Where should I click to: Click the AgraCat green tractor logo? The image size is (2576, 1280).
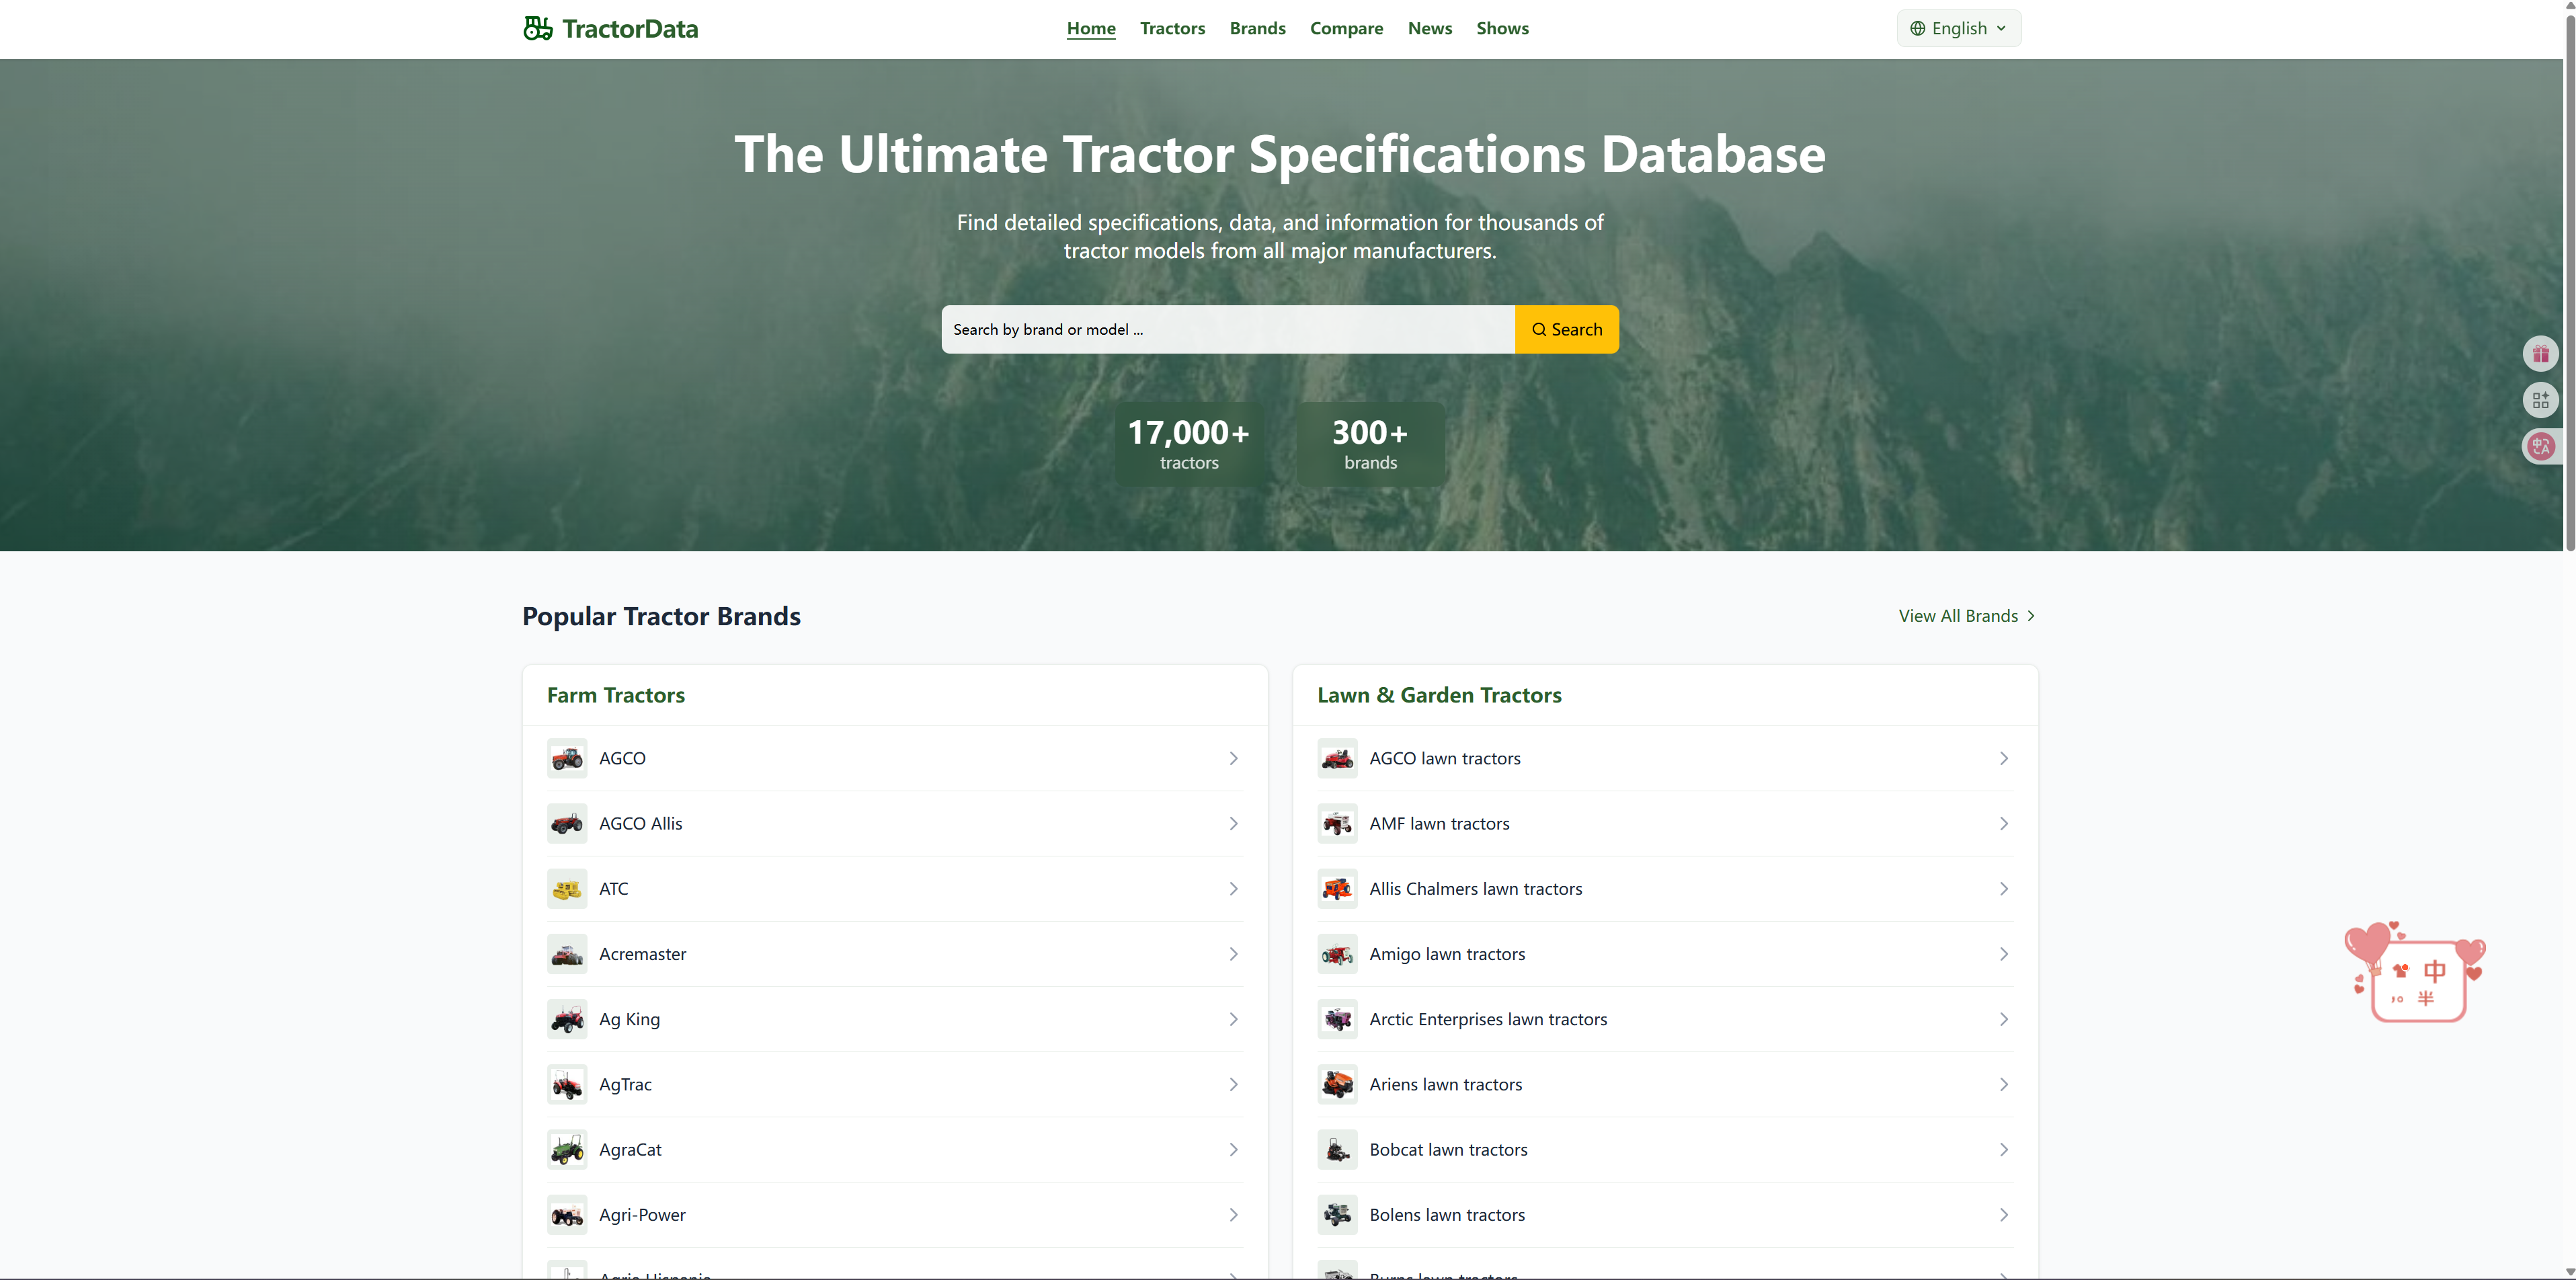(566, 1149)
